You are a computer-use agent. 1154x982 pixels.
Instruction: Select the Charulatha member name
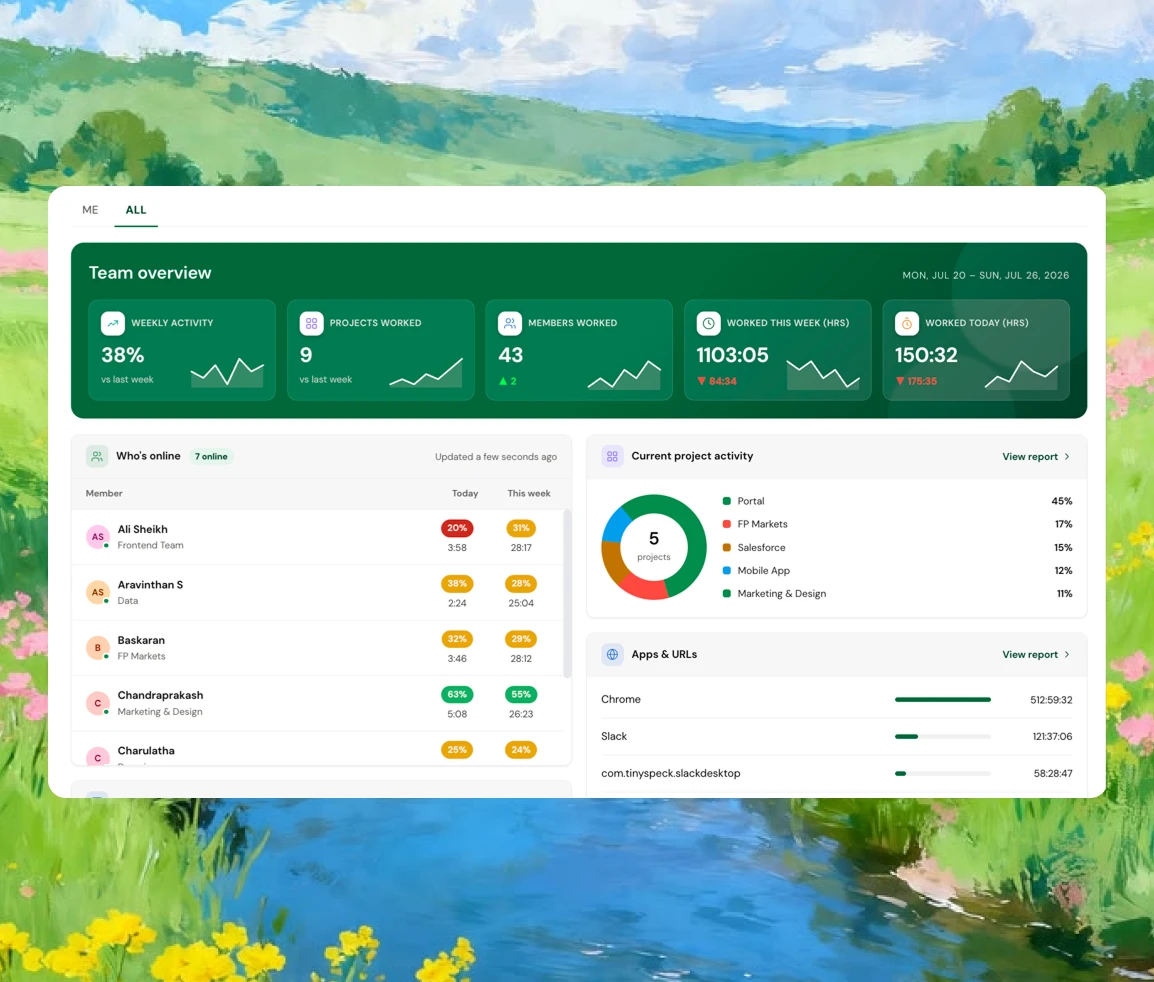[x=146, y=751]
